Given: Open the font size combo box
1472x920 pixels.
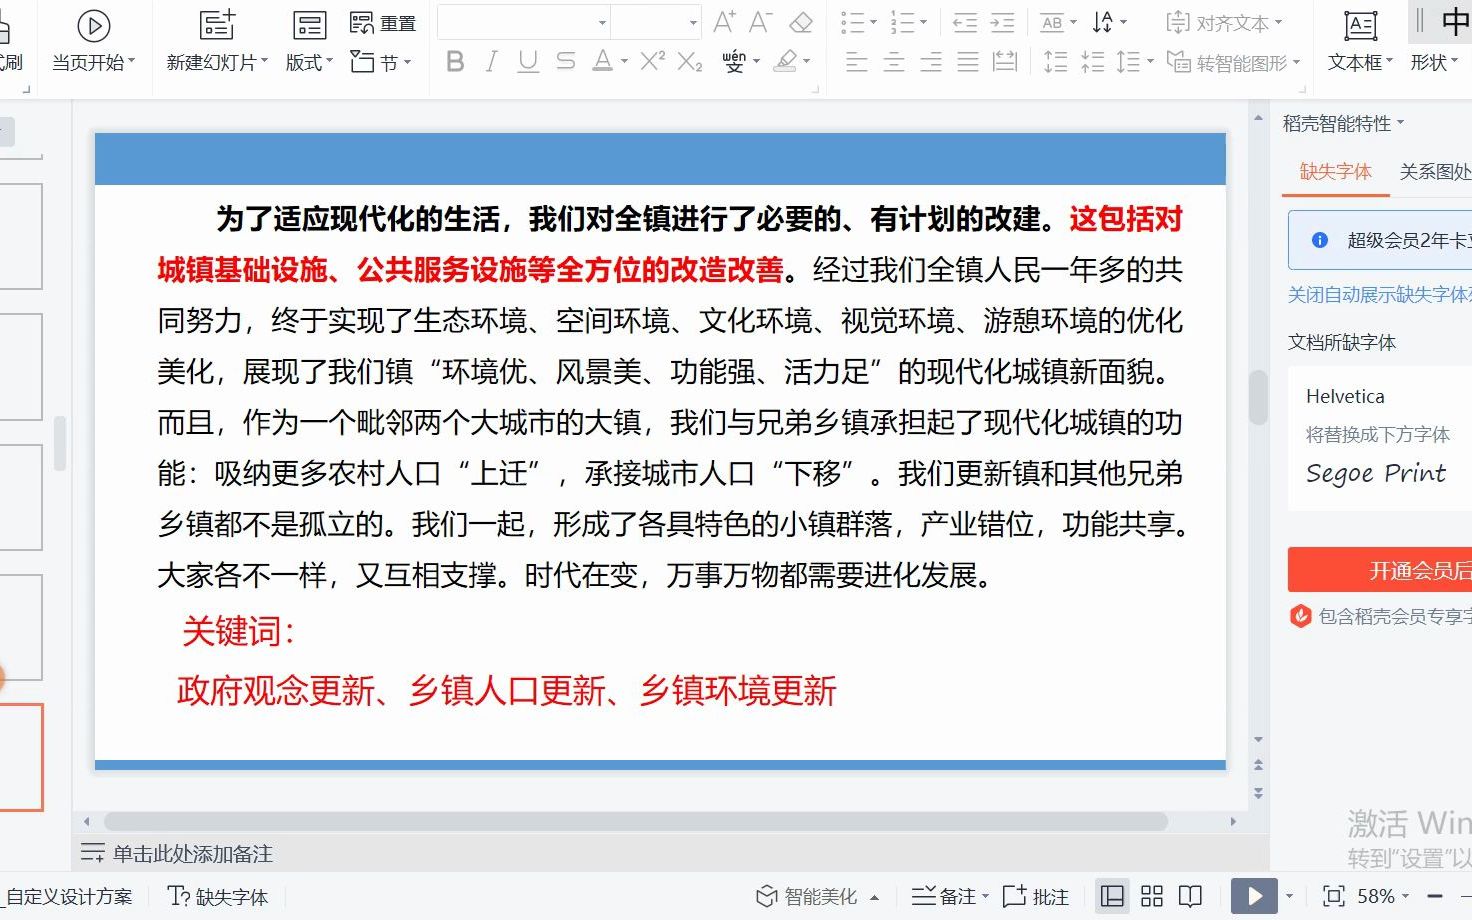Looking at the screenshot, I should point(656,22).
